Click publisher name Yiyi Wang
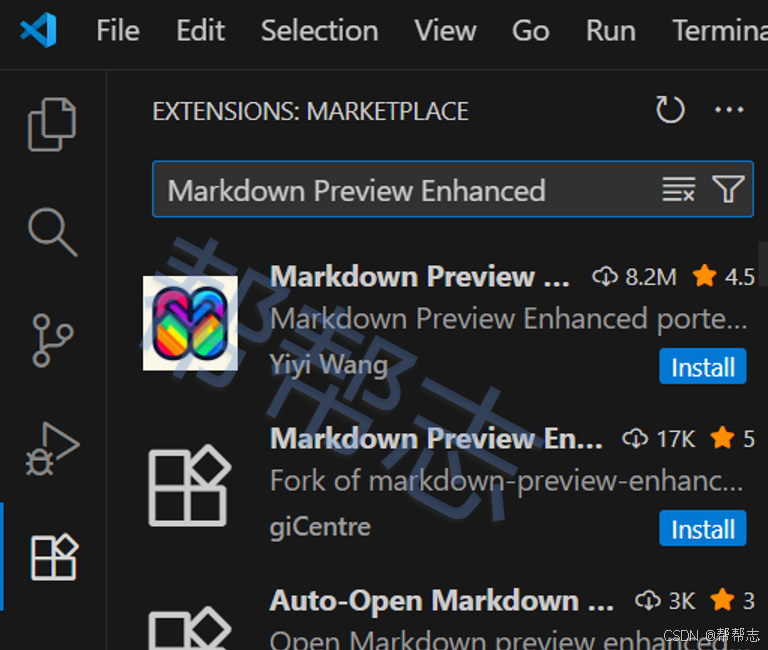 click(x=329, y=365)
